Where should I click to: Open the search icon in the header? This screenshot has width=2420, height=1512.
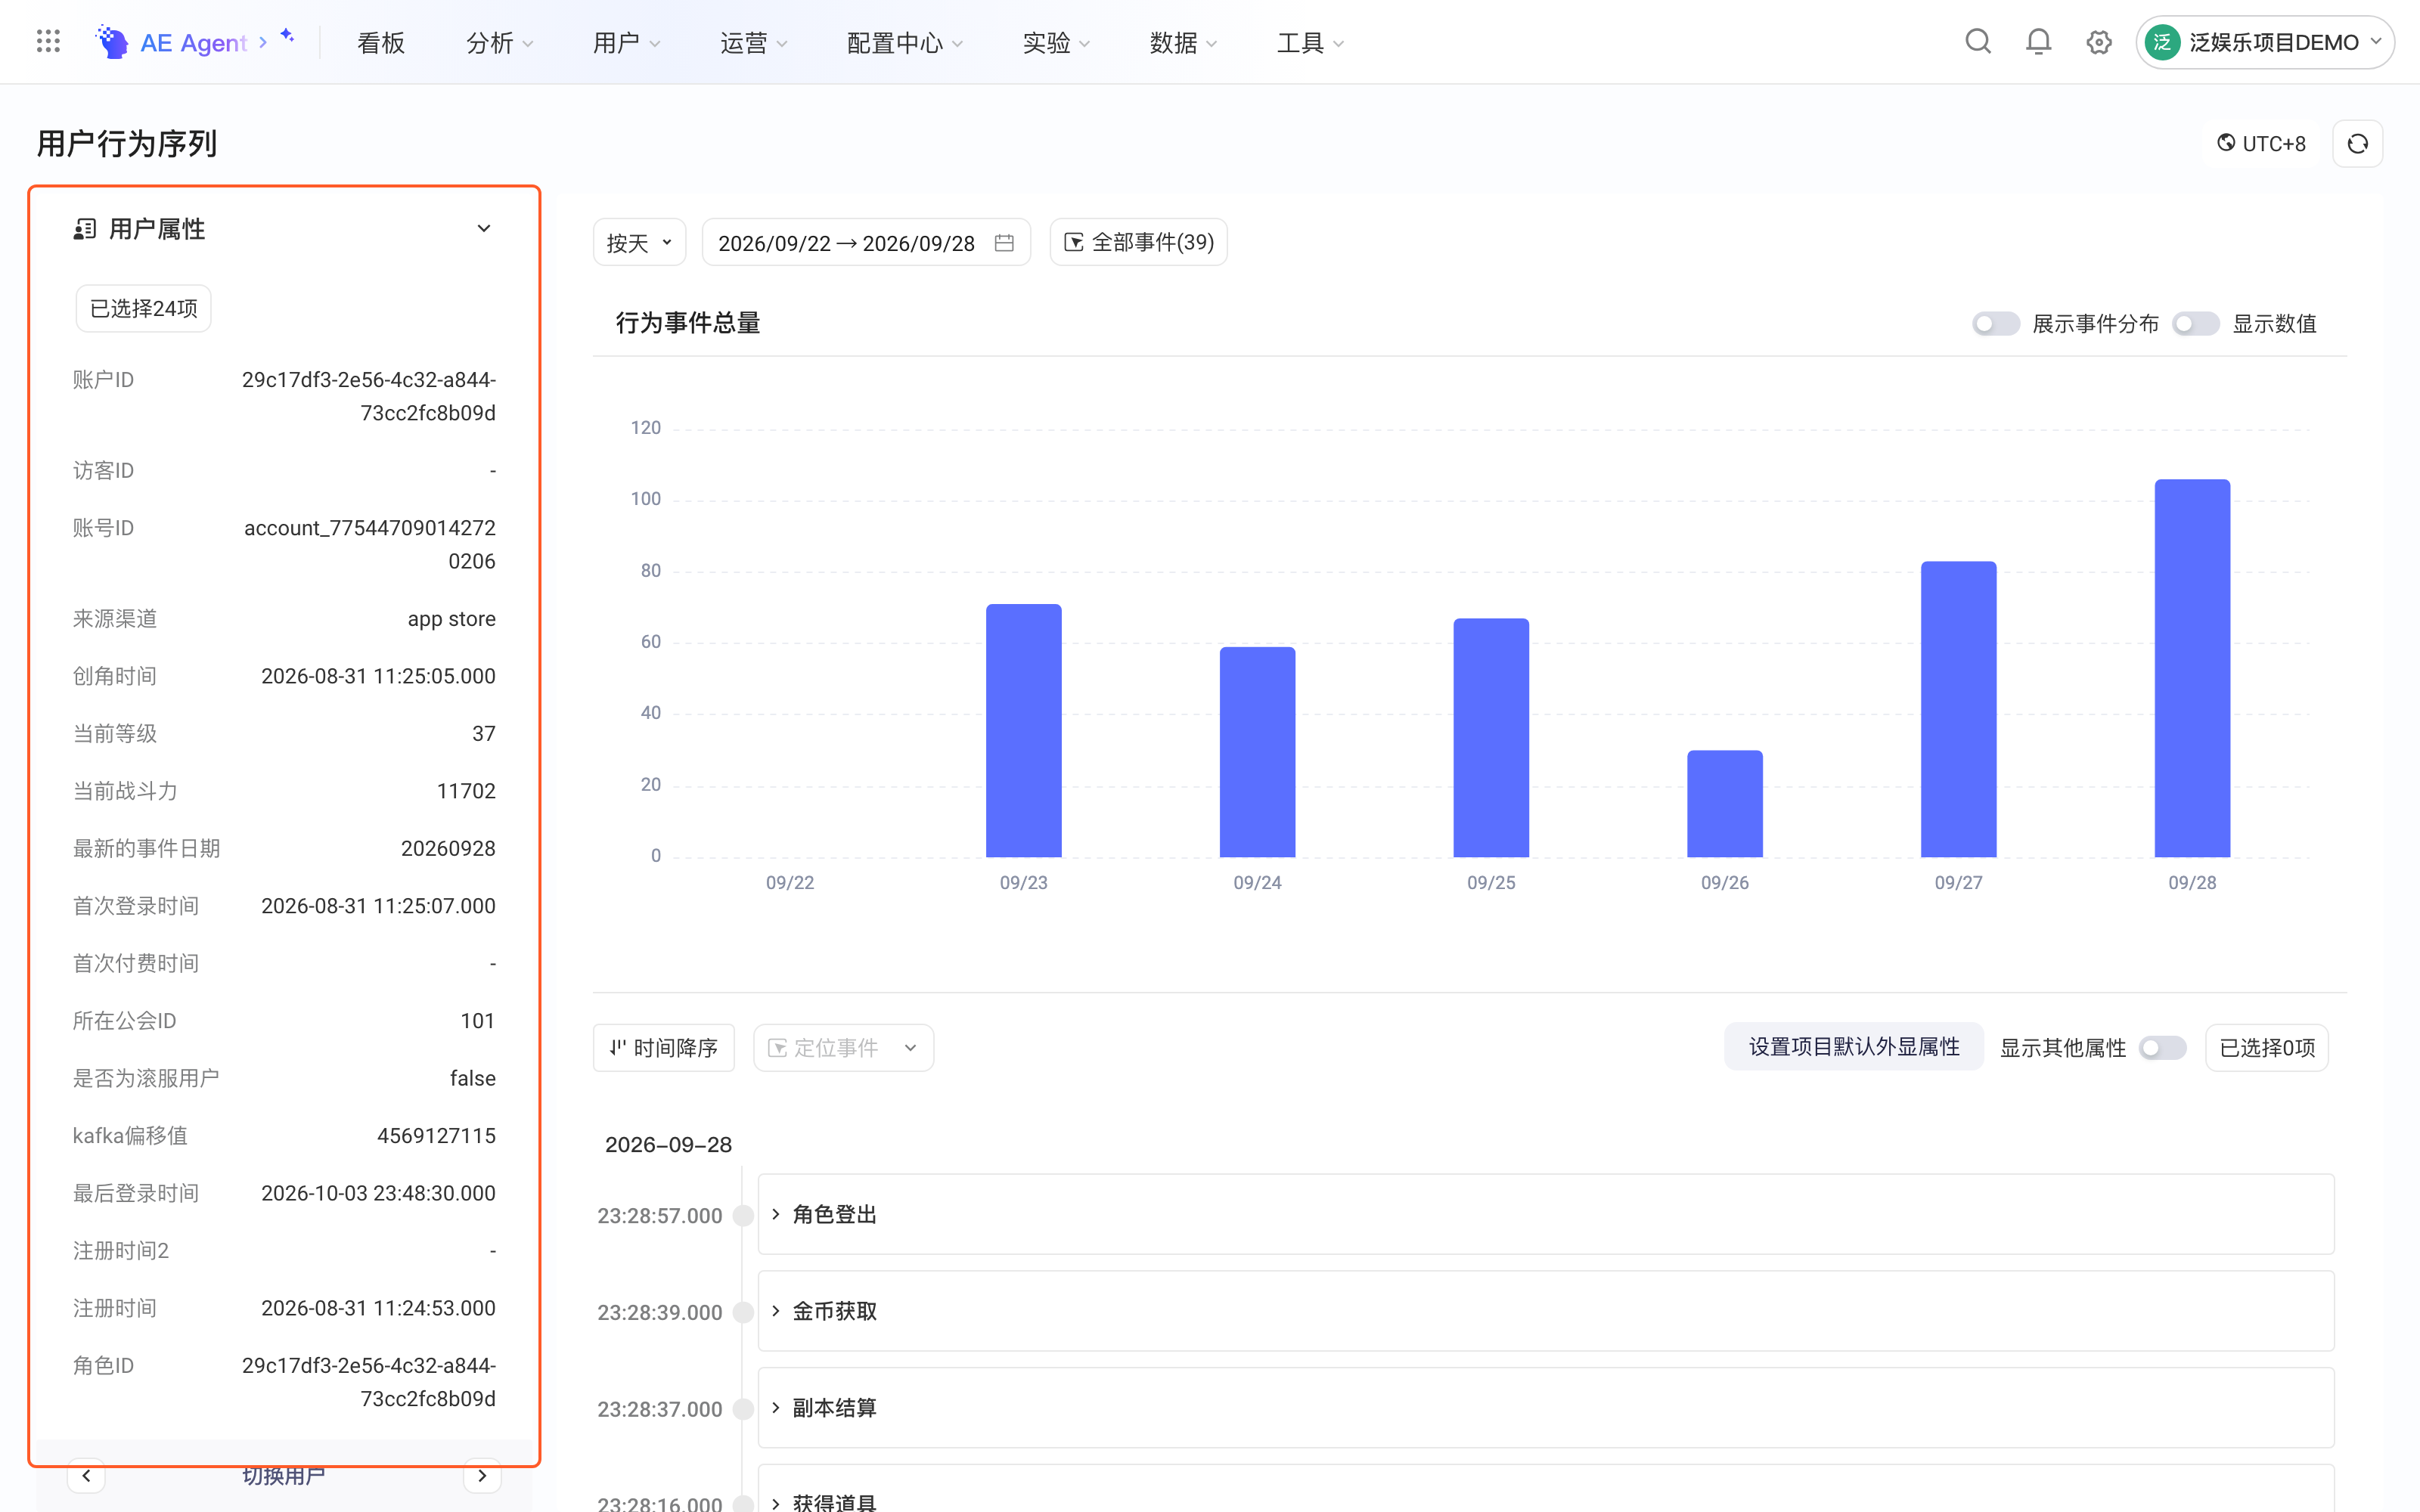pyautogui.click(x=1977, y=42)
